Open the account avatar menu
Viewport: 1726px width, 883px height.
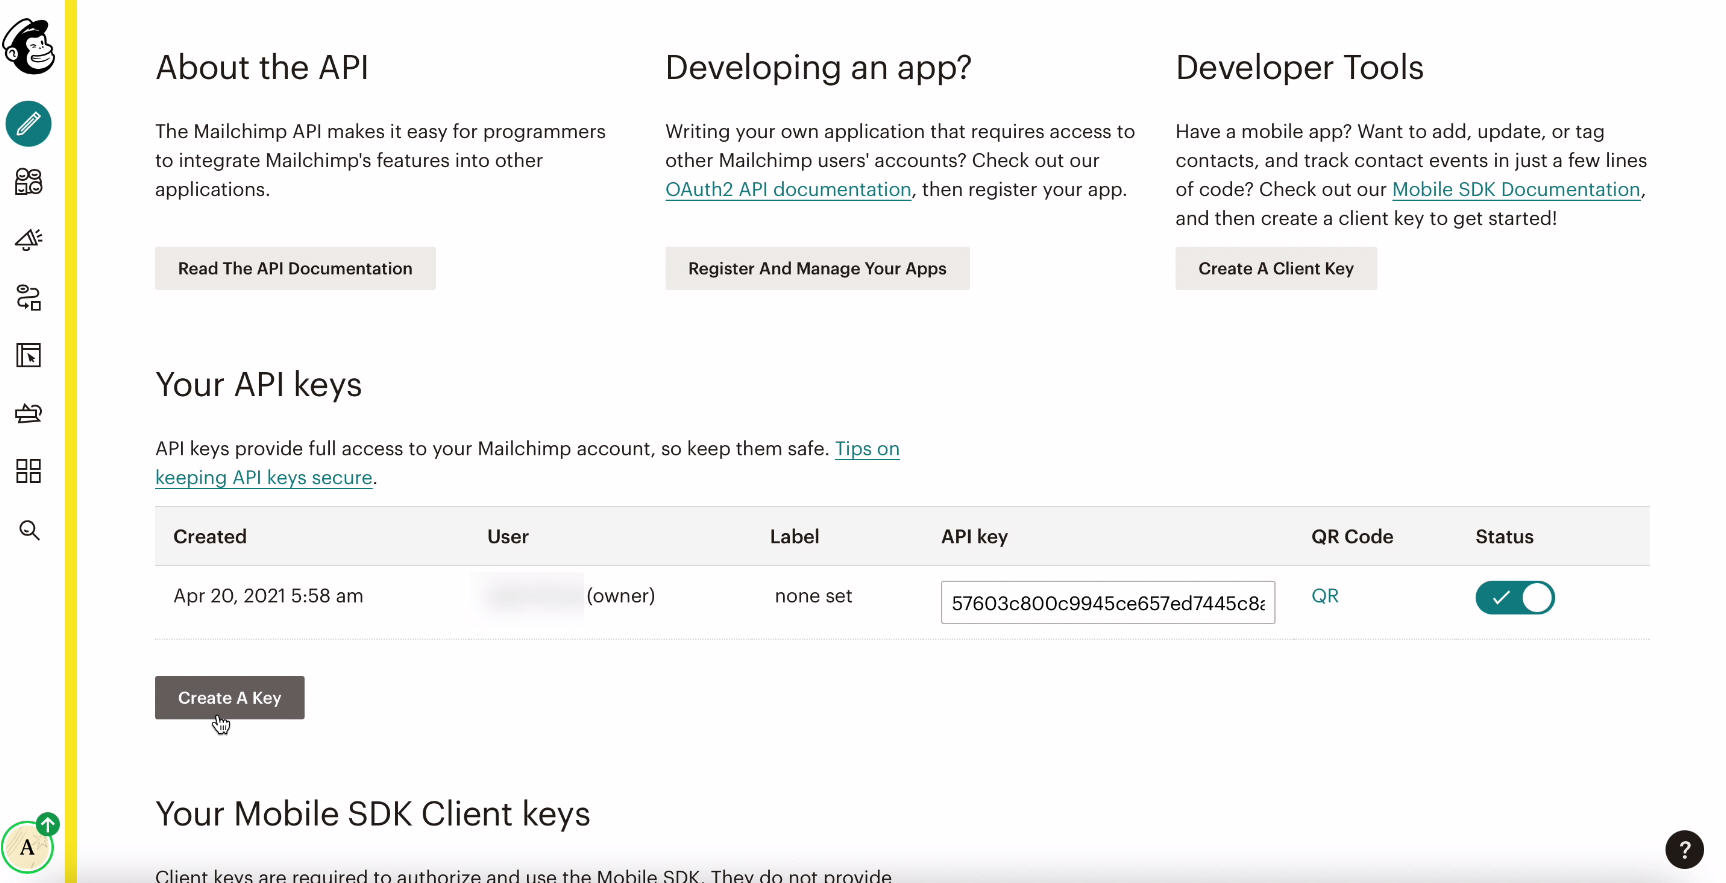(28, 847)
